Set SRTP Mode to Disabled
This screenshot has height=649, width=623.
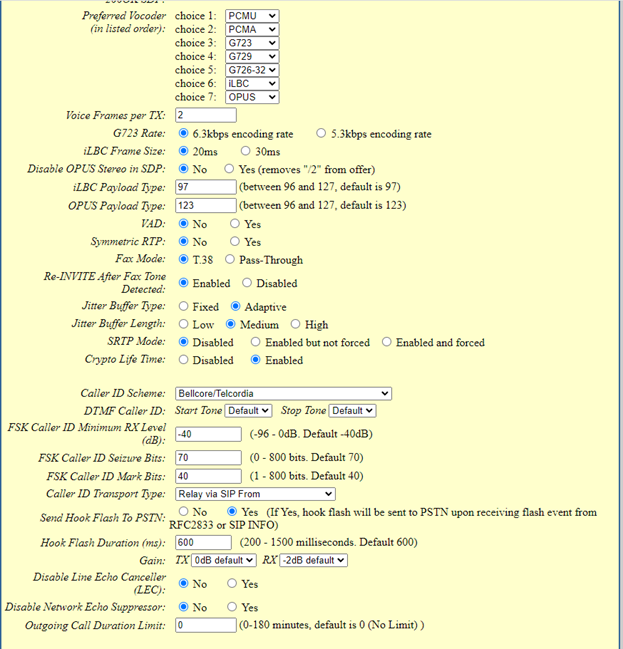183,342
